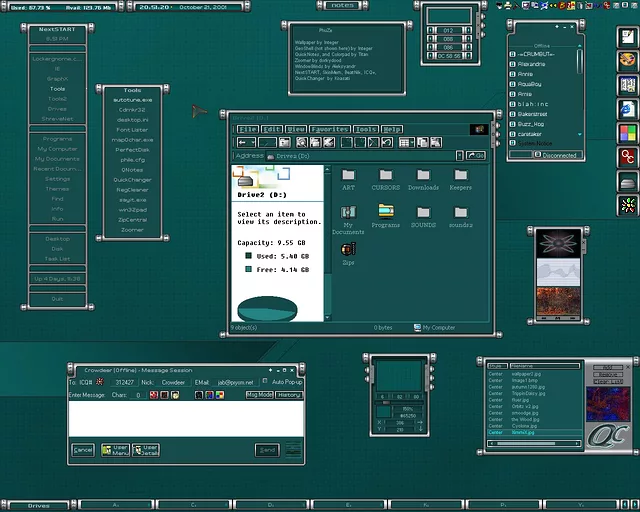
Task: Click in the message text area
Action: click(x=185, y=418)
